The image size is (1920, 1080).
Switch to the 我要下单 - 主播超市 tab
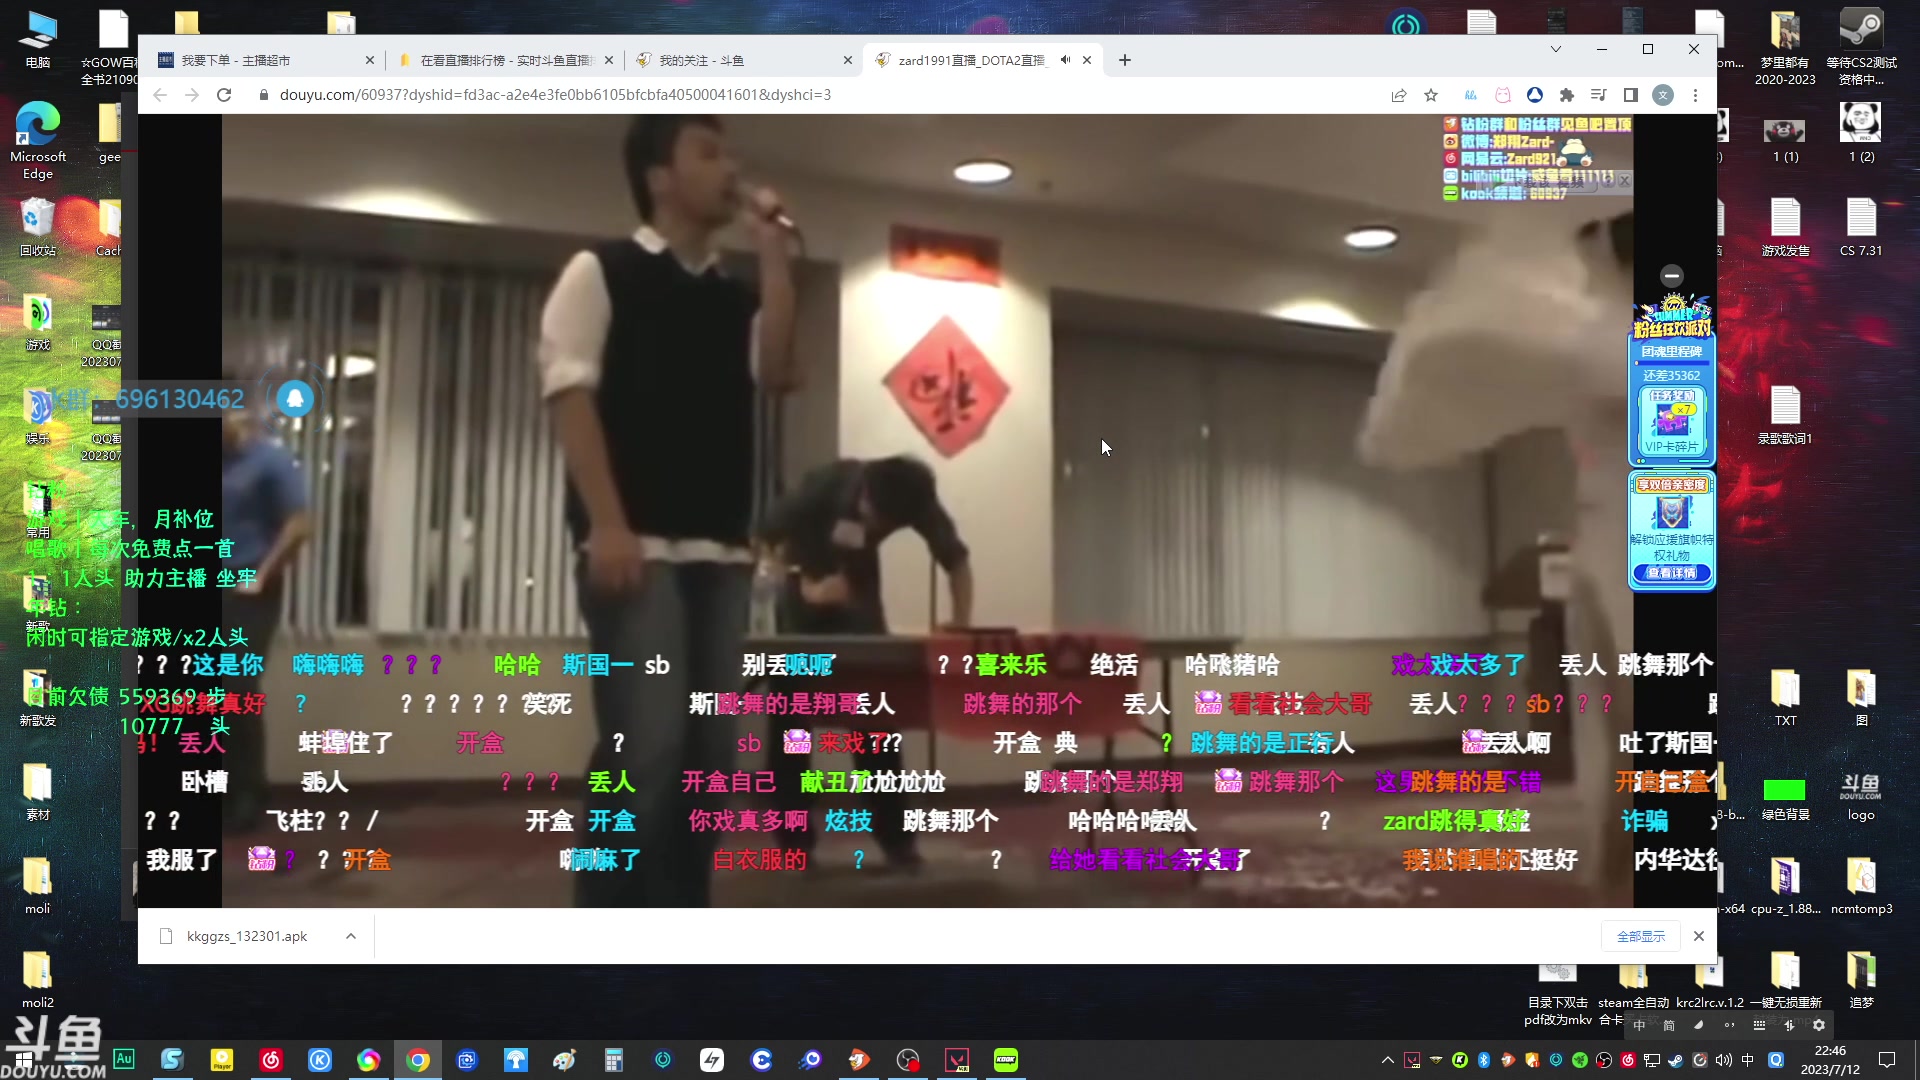tap(265, 60)
